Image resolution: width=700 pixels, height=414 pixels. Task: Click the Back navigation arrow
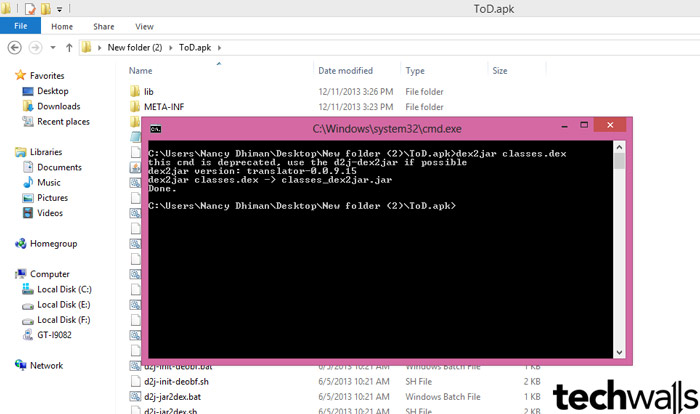(x=15, y=47)
